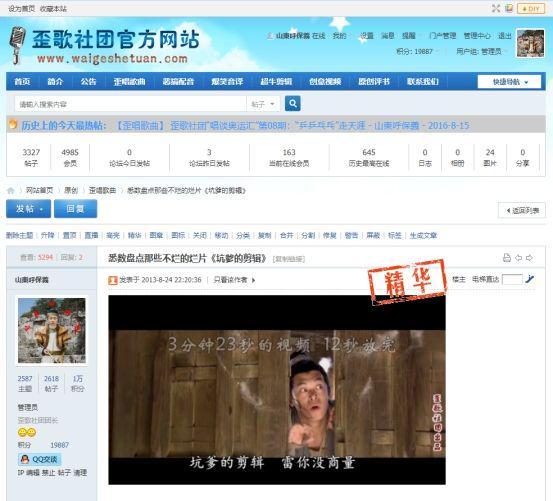
Task: Expand the 快捷导航 dropdown
Action: click(x=509, y=82)
